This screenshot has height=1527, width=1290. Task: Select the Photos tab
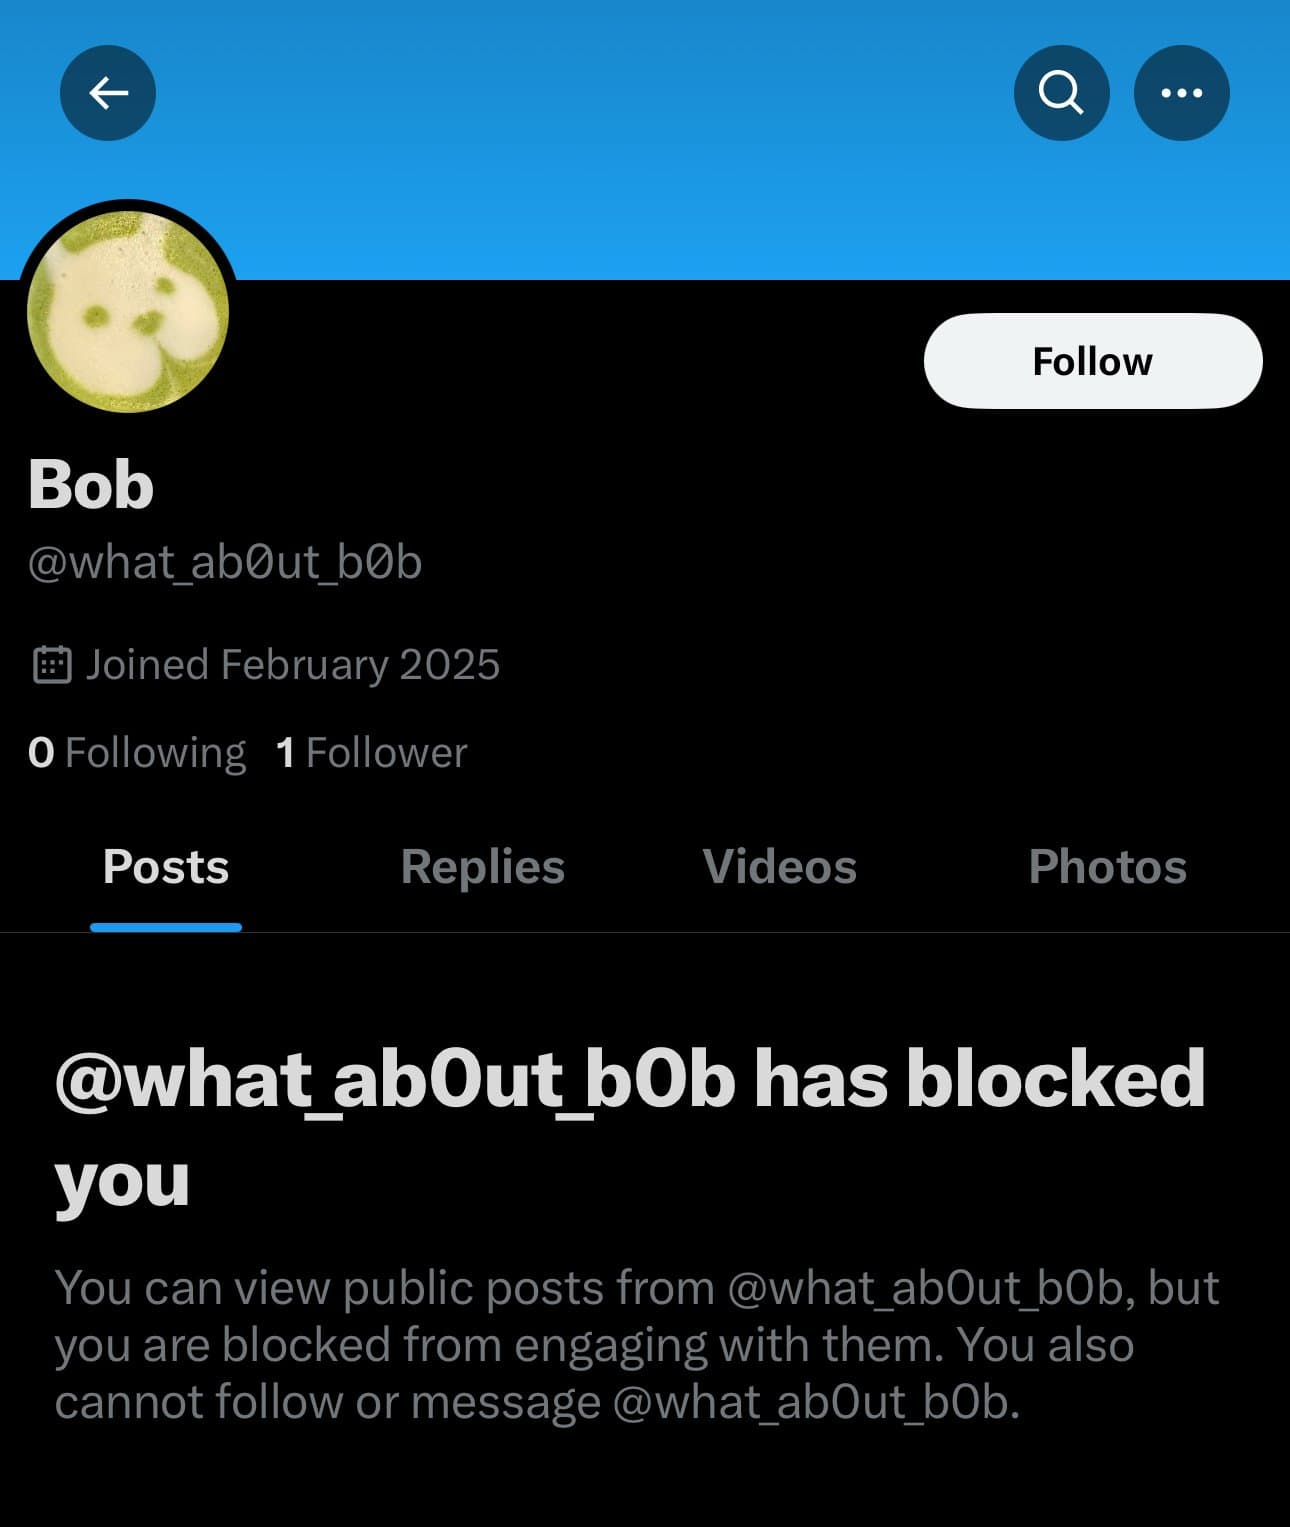[x=1108, y=867]
